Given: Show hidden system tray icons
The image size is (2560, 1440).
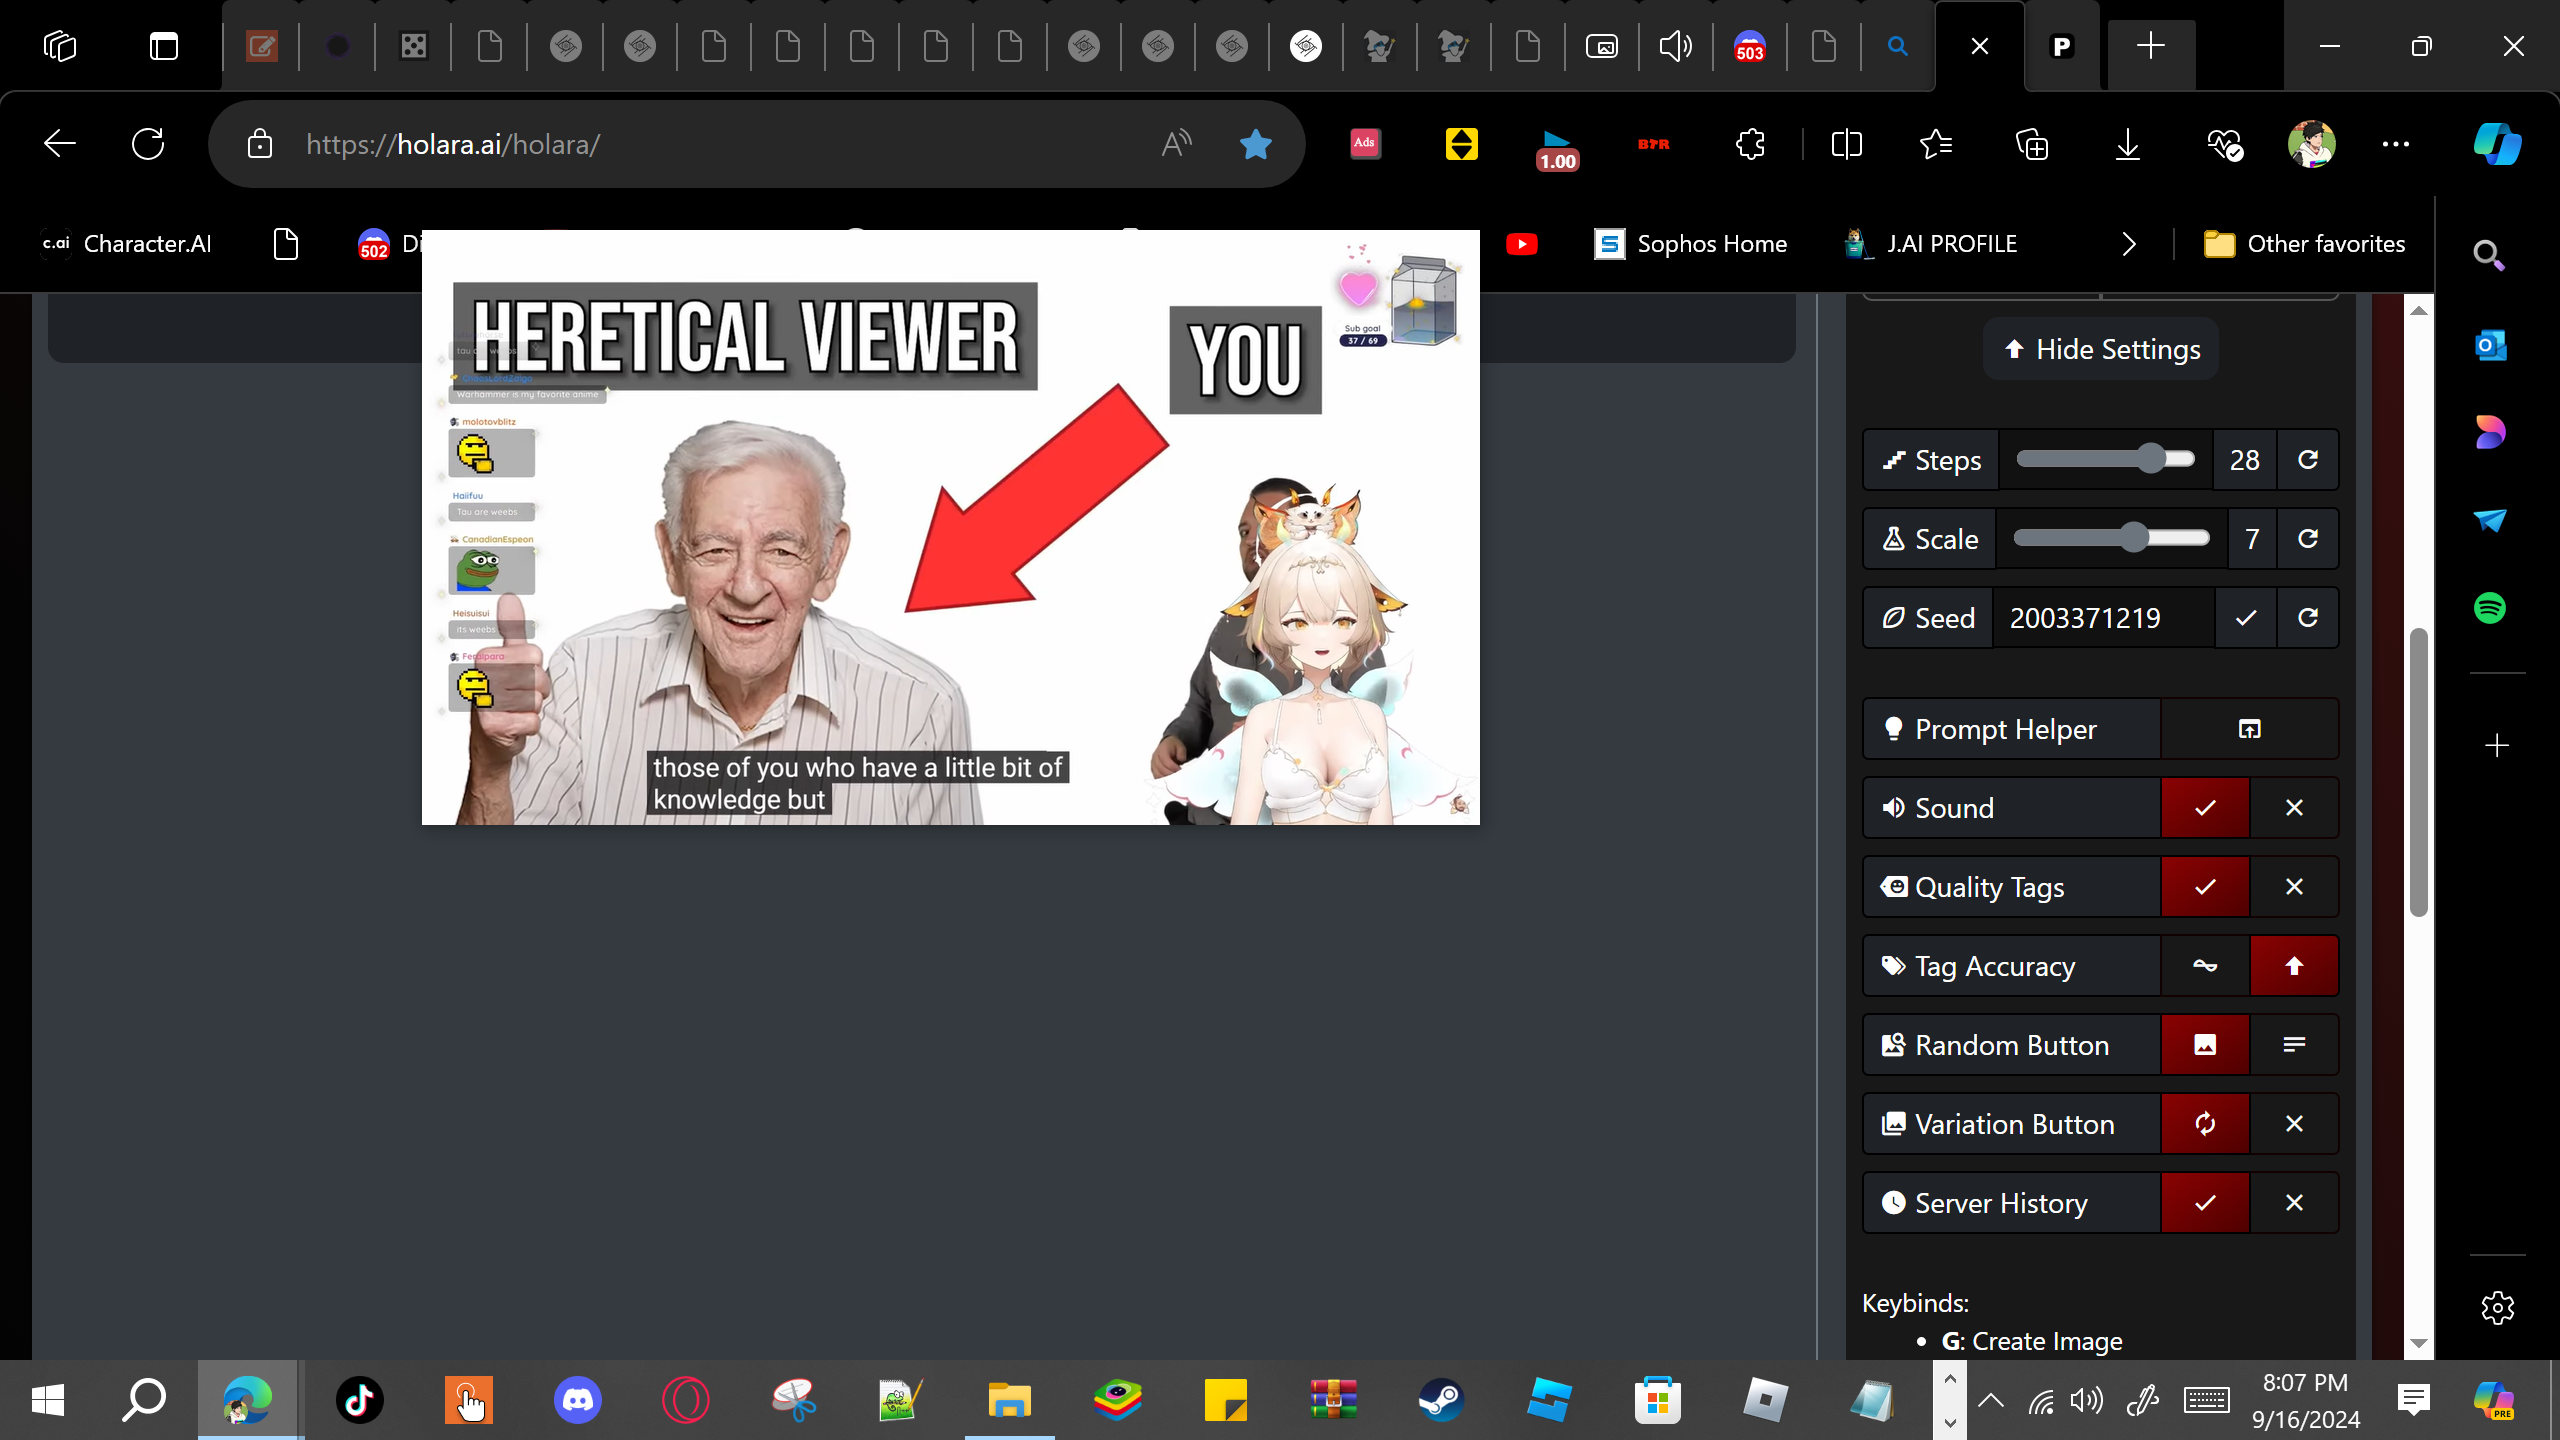Looking at the screenshot, I should pos(1990,1400).
